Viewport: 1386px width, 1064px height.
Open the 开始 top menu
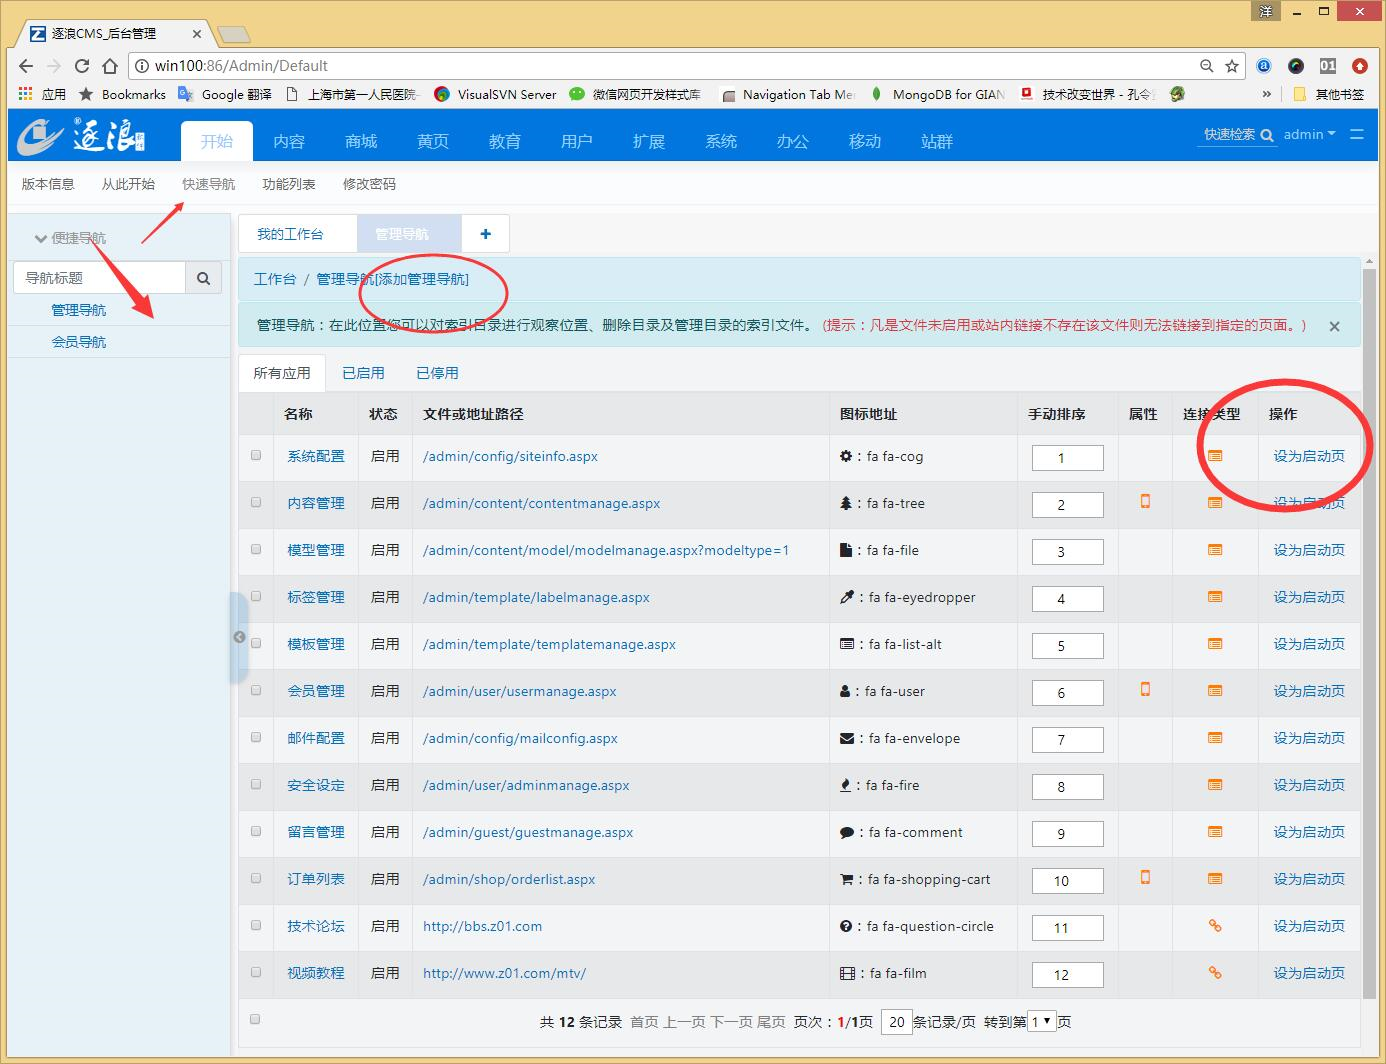tap(217, 141)
